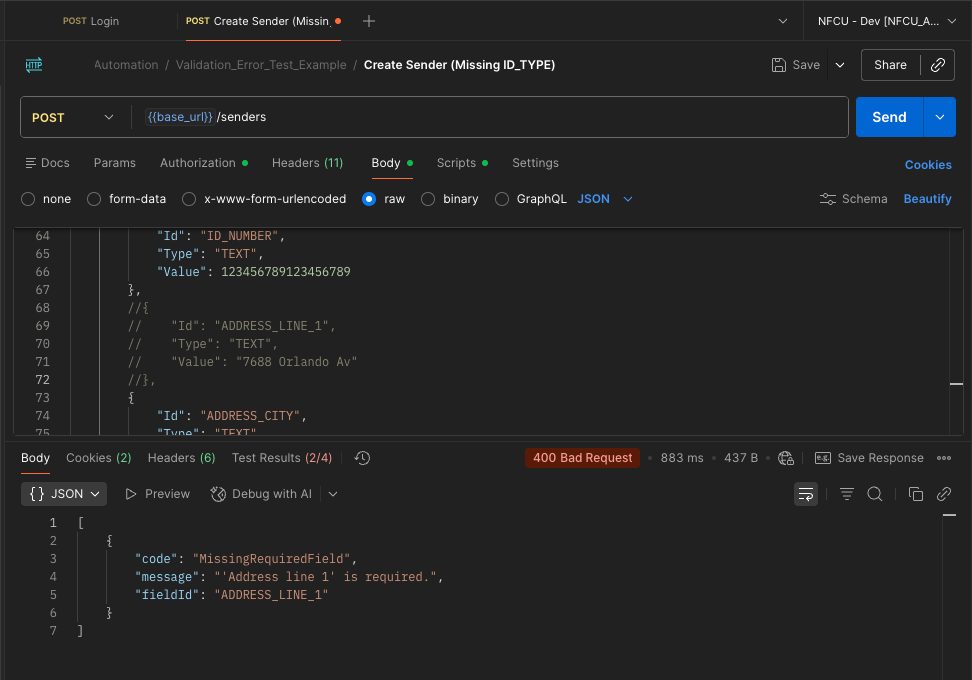Toggle word wrap in response viewer

pos(805,494)
